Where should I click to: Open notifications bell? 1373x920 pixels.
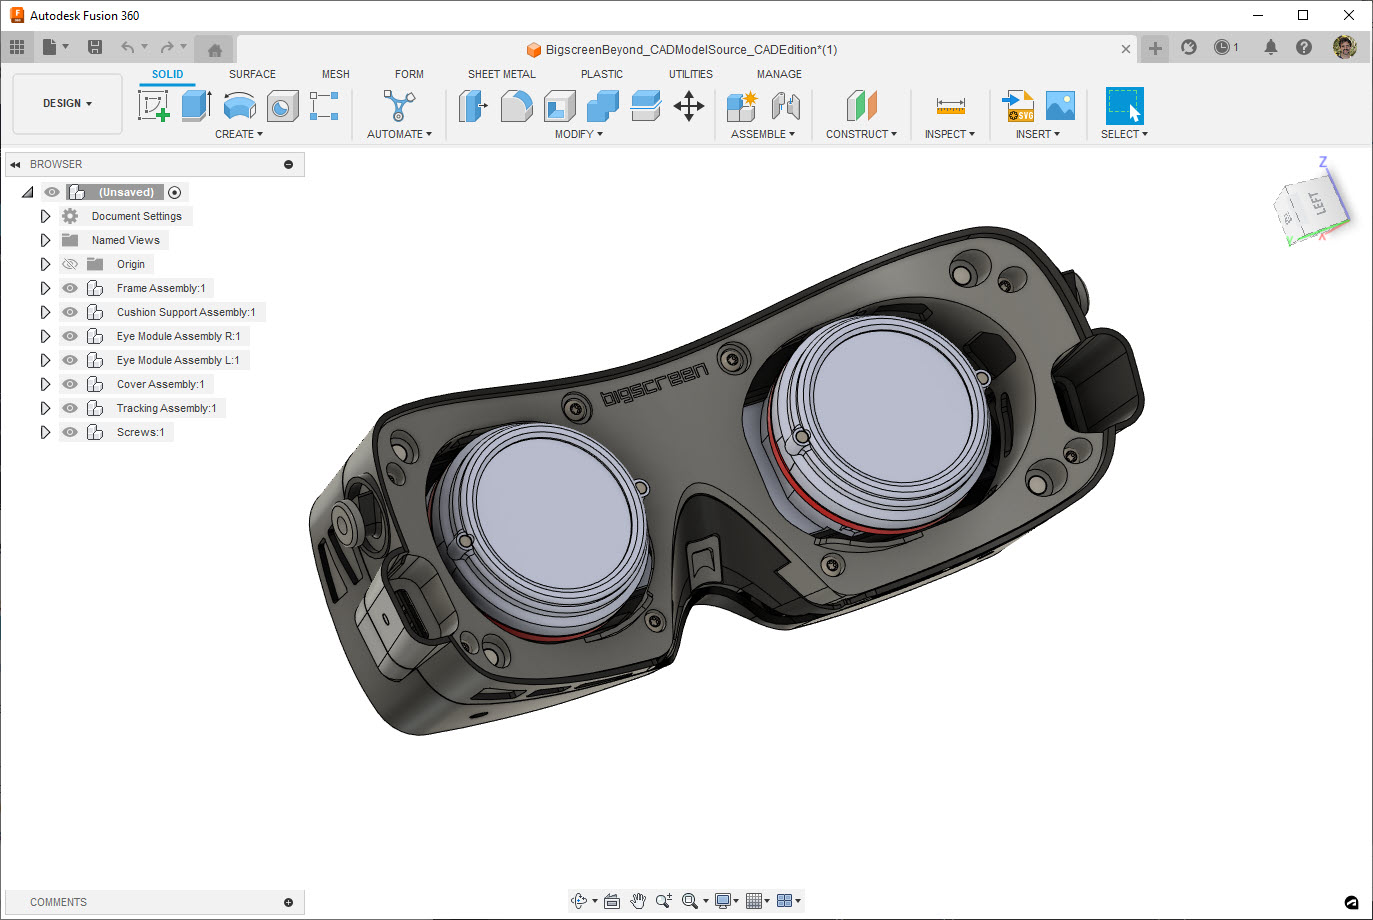click(1271, 47)
